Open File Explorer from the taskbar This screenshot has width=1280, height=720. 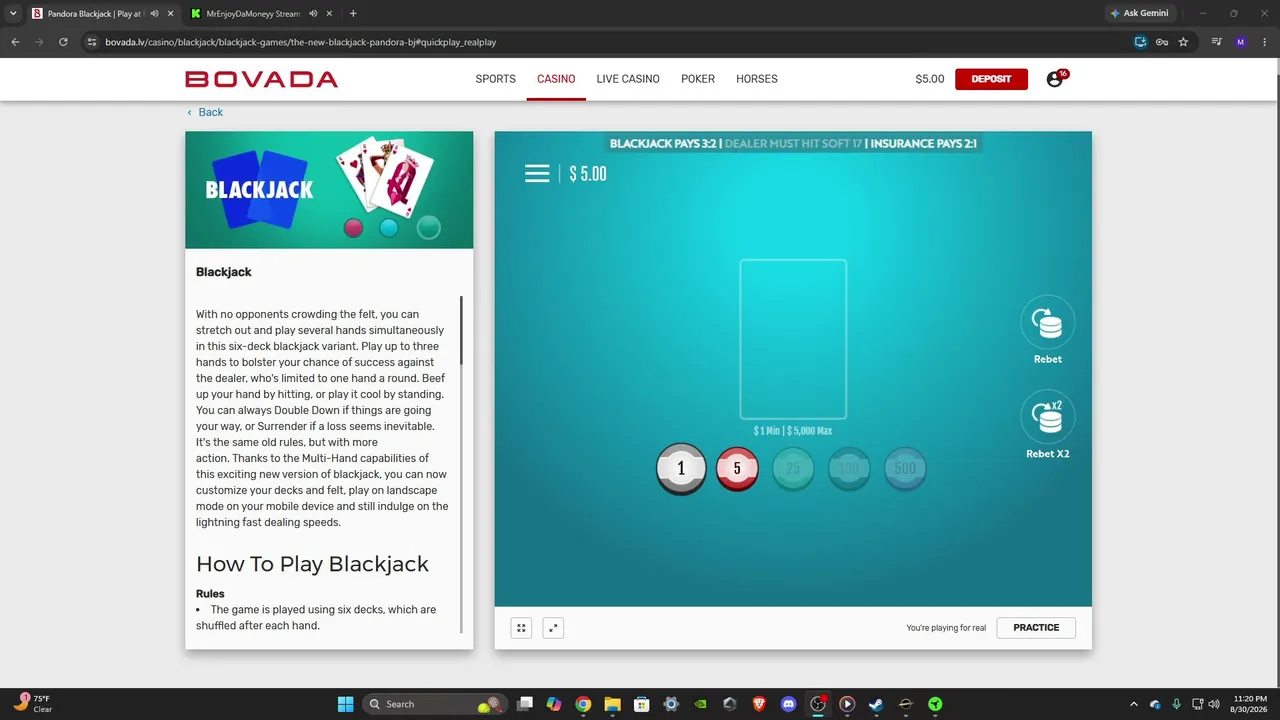(612, 704)
